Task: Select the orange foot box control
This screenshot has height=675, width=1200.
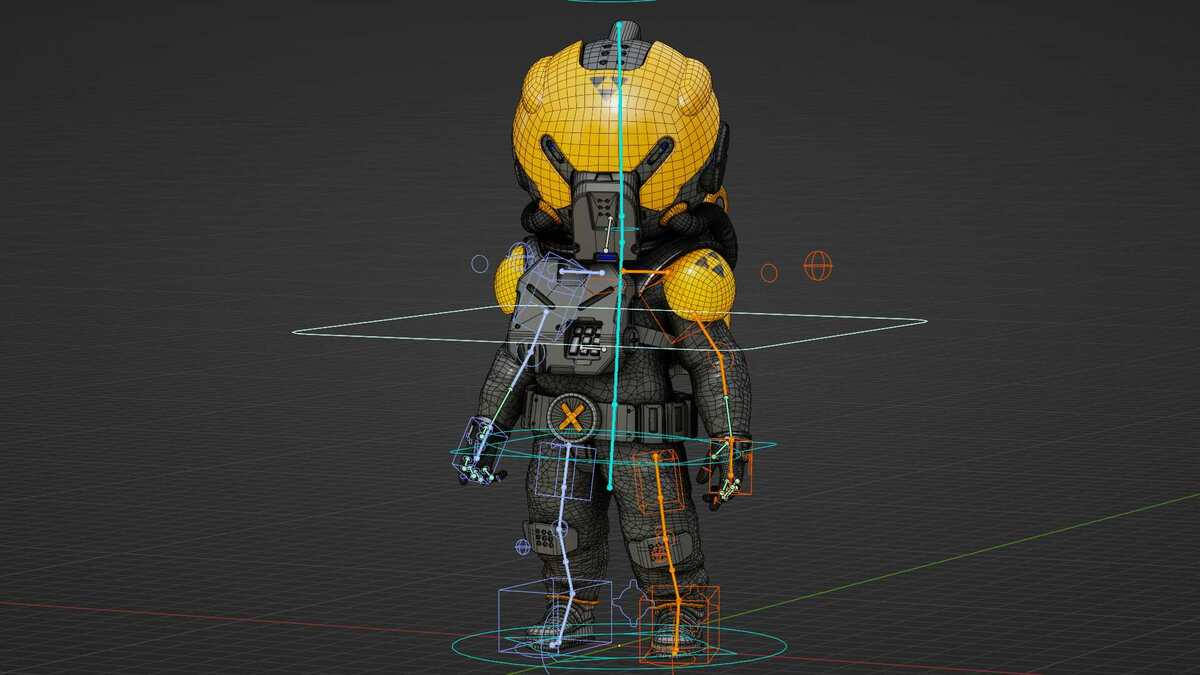Action: tap(680, 624)
